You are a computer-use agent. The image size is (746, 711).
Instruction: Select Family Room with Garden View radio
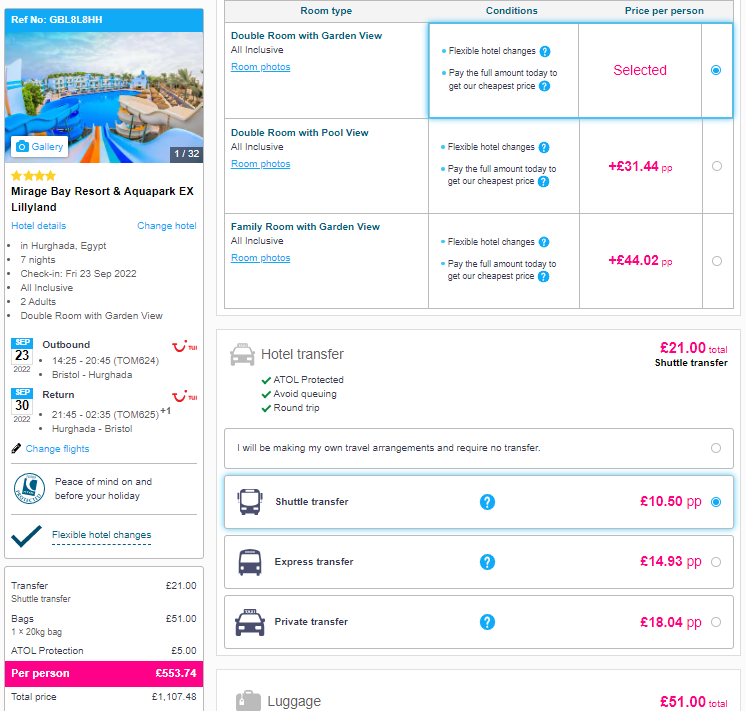pyautogui.click(x=717, y=261)
